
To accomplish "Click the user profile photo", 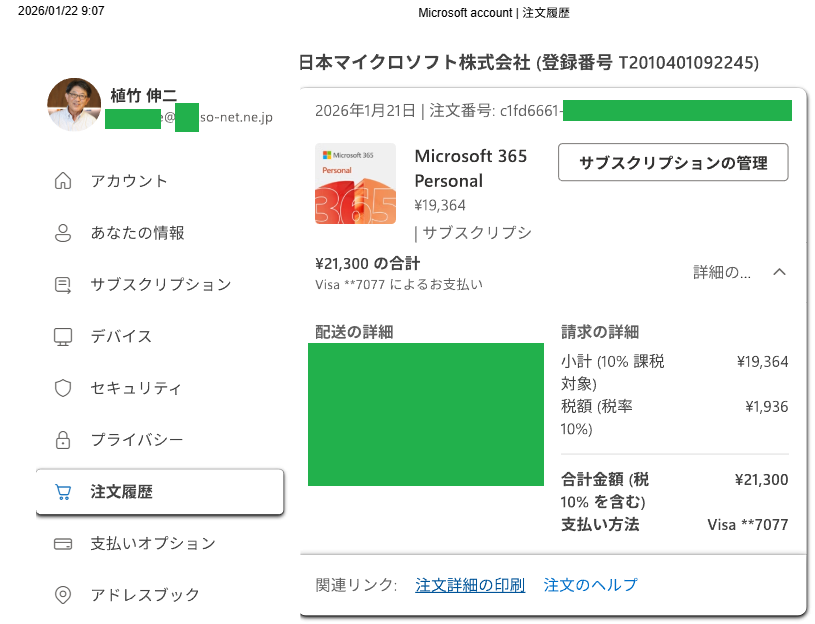I will 74,104.
